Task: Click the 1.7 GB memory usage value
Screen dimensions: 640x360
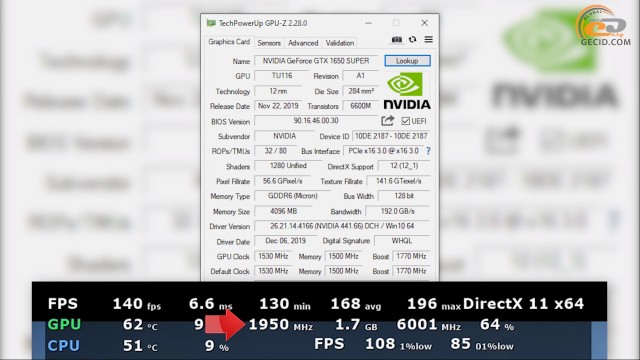Action: coord(356,324)
